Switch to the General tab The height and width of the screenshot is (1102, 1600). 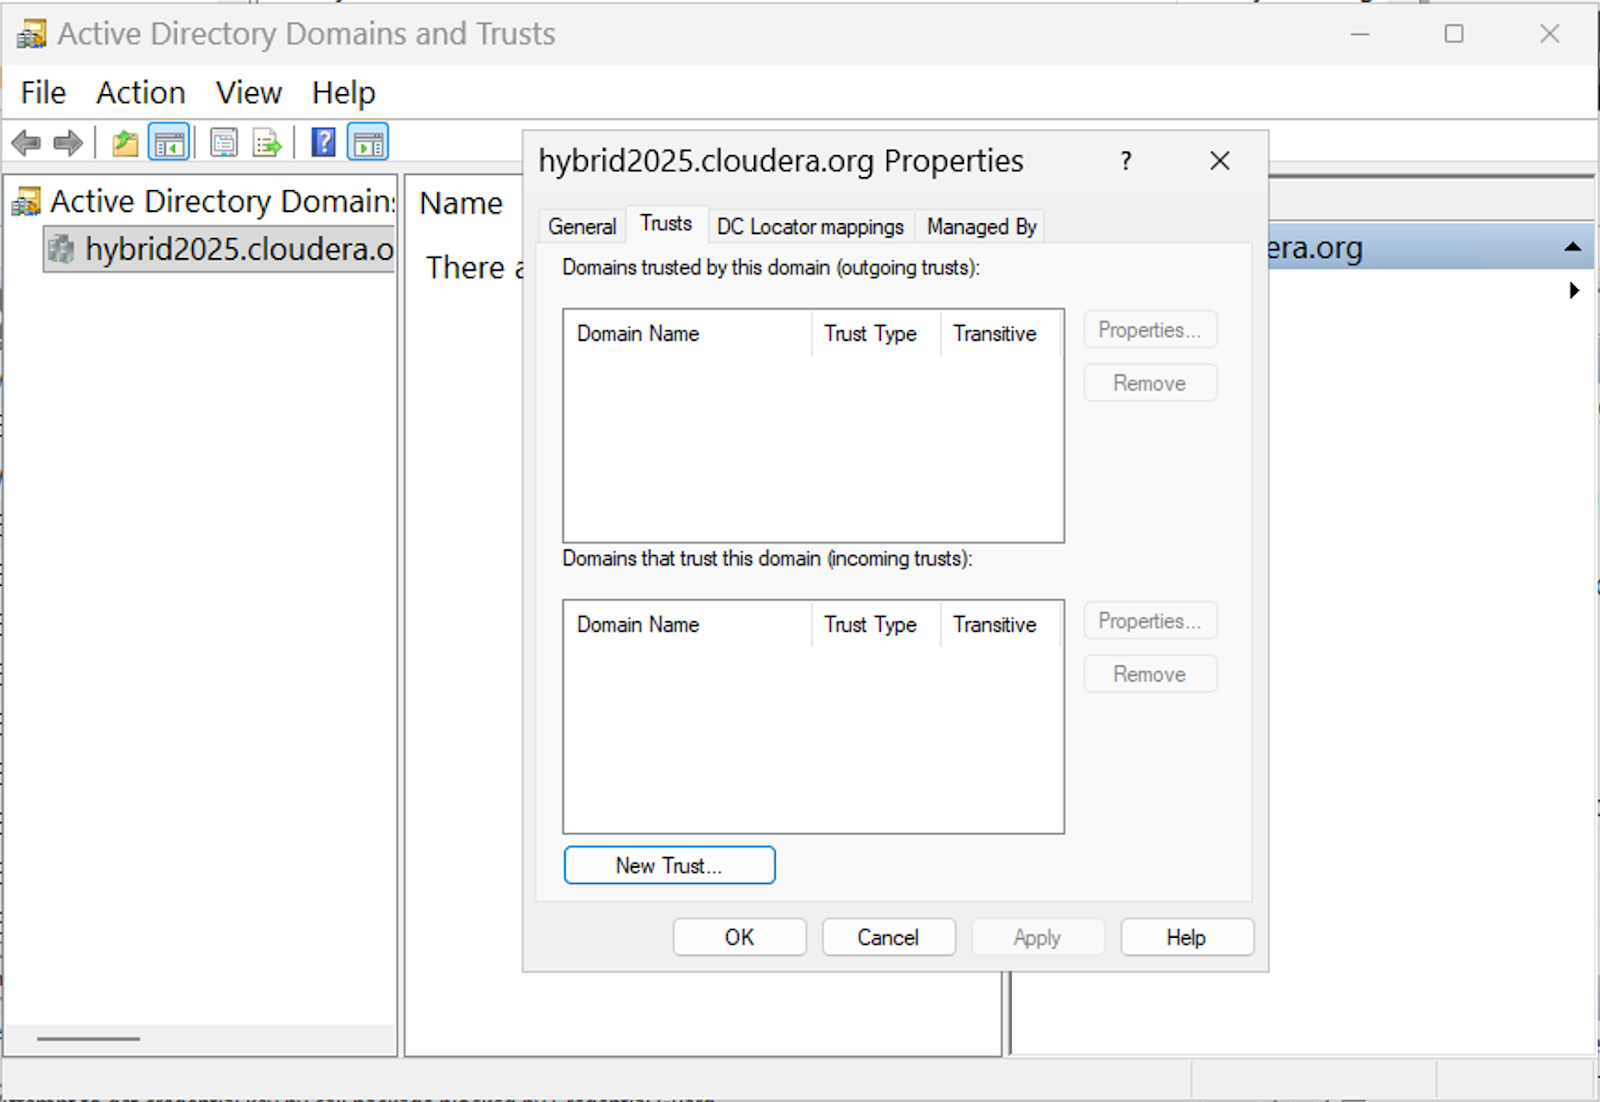tap(582, 227)
